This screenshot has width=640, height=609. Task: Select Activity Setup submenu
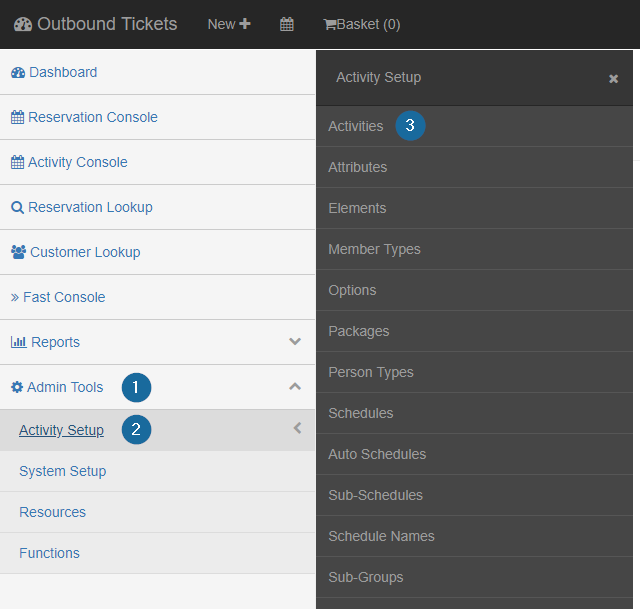point(61,430)
